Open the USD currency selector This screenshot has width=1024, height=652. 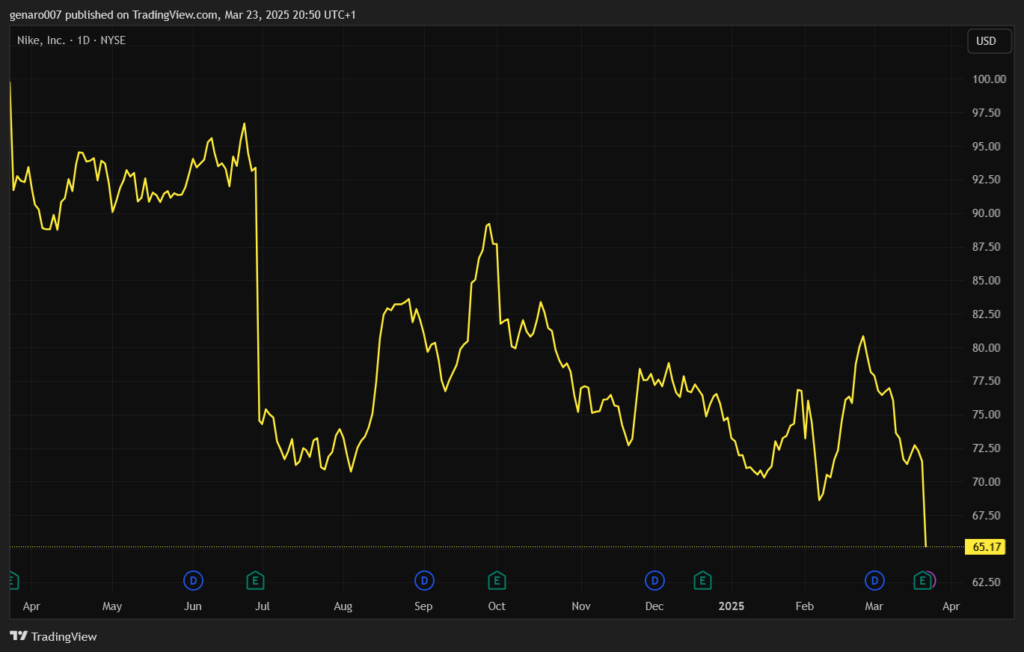[x=986, y=41]
